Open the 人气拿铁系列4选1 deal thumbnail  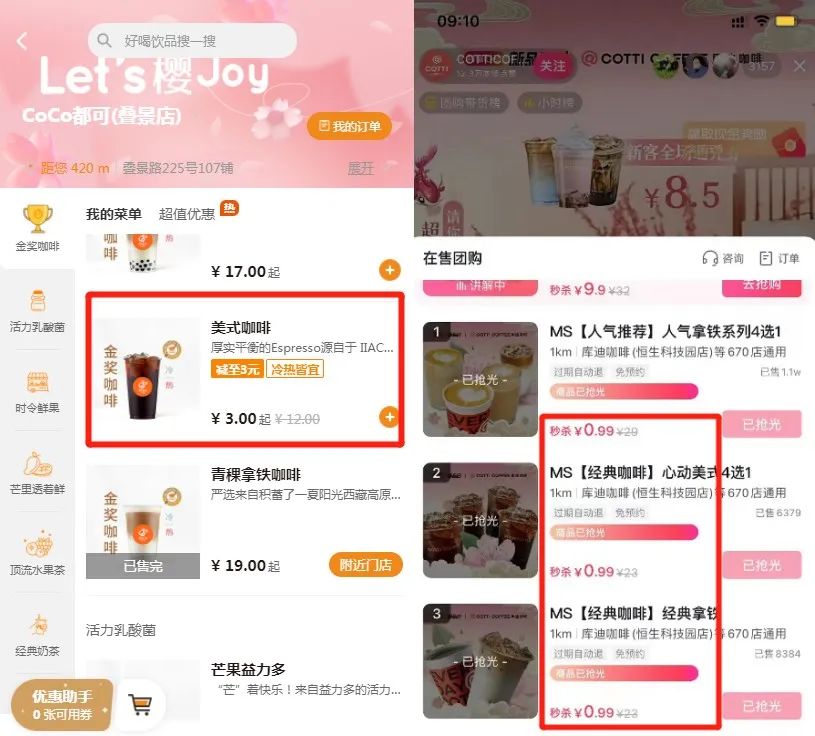[480, 379]
